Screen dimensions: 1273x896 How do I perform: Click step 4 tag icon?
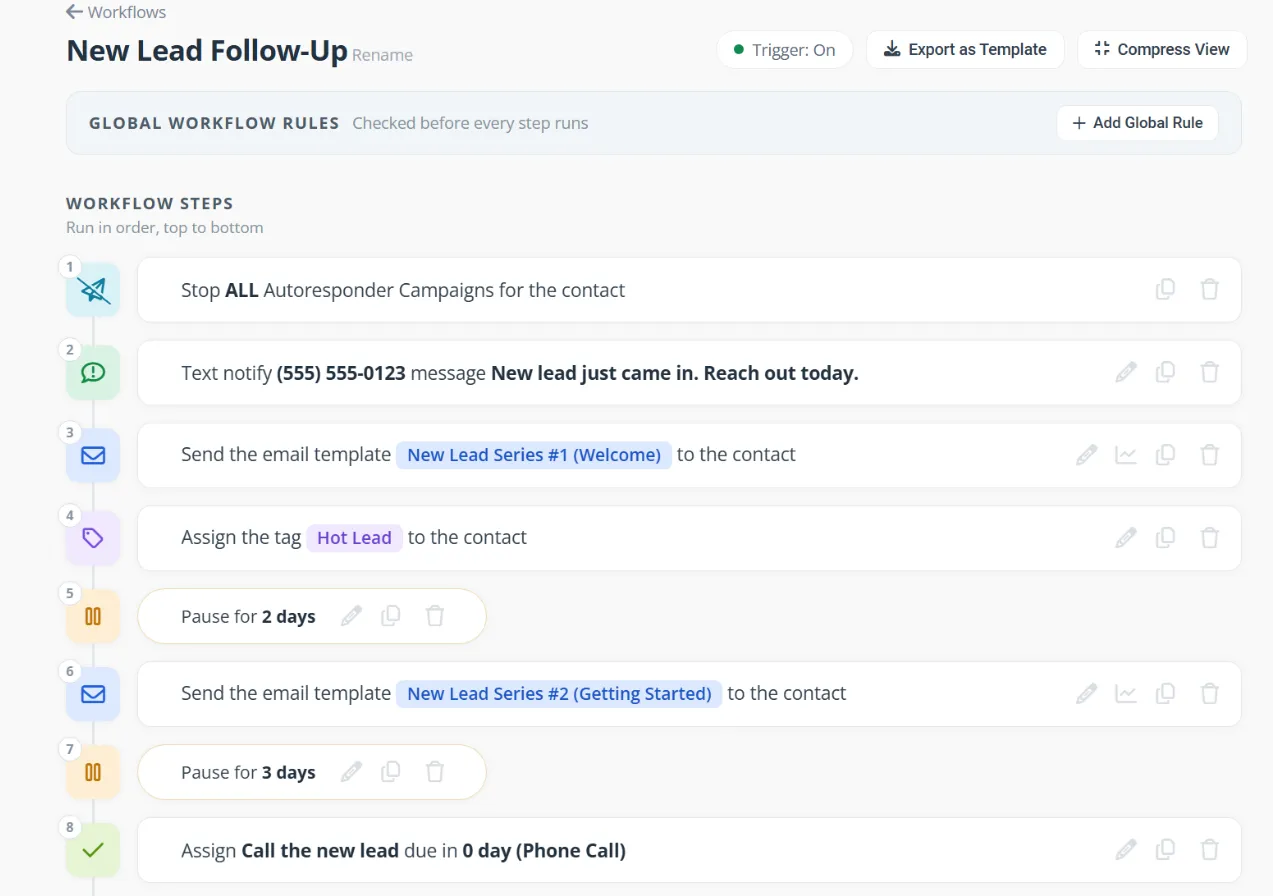click(93, 538)
